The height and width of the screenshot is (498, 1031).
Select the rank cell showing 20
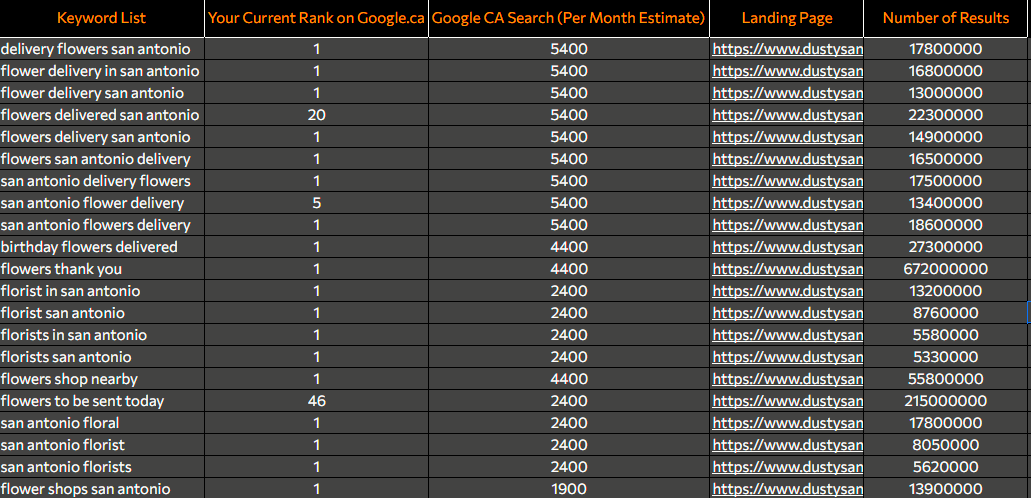pos(317,115)
